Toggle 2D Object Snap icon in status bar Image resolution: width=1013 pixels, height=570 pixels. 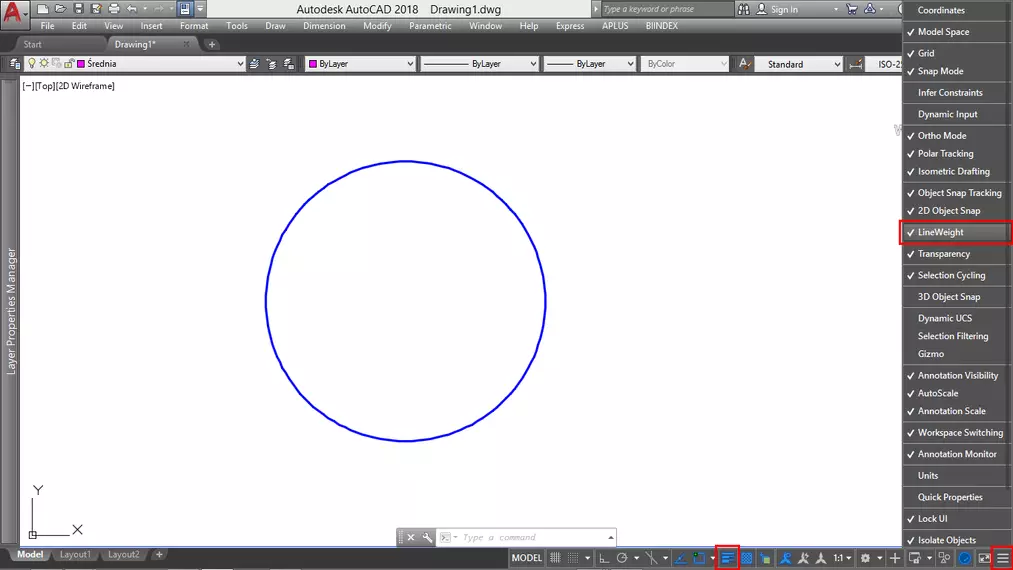click(698, 558)
